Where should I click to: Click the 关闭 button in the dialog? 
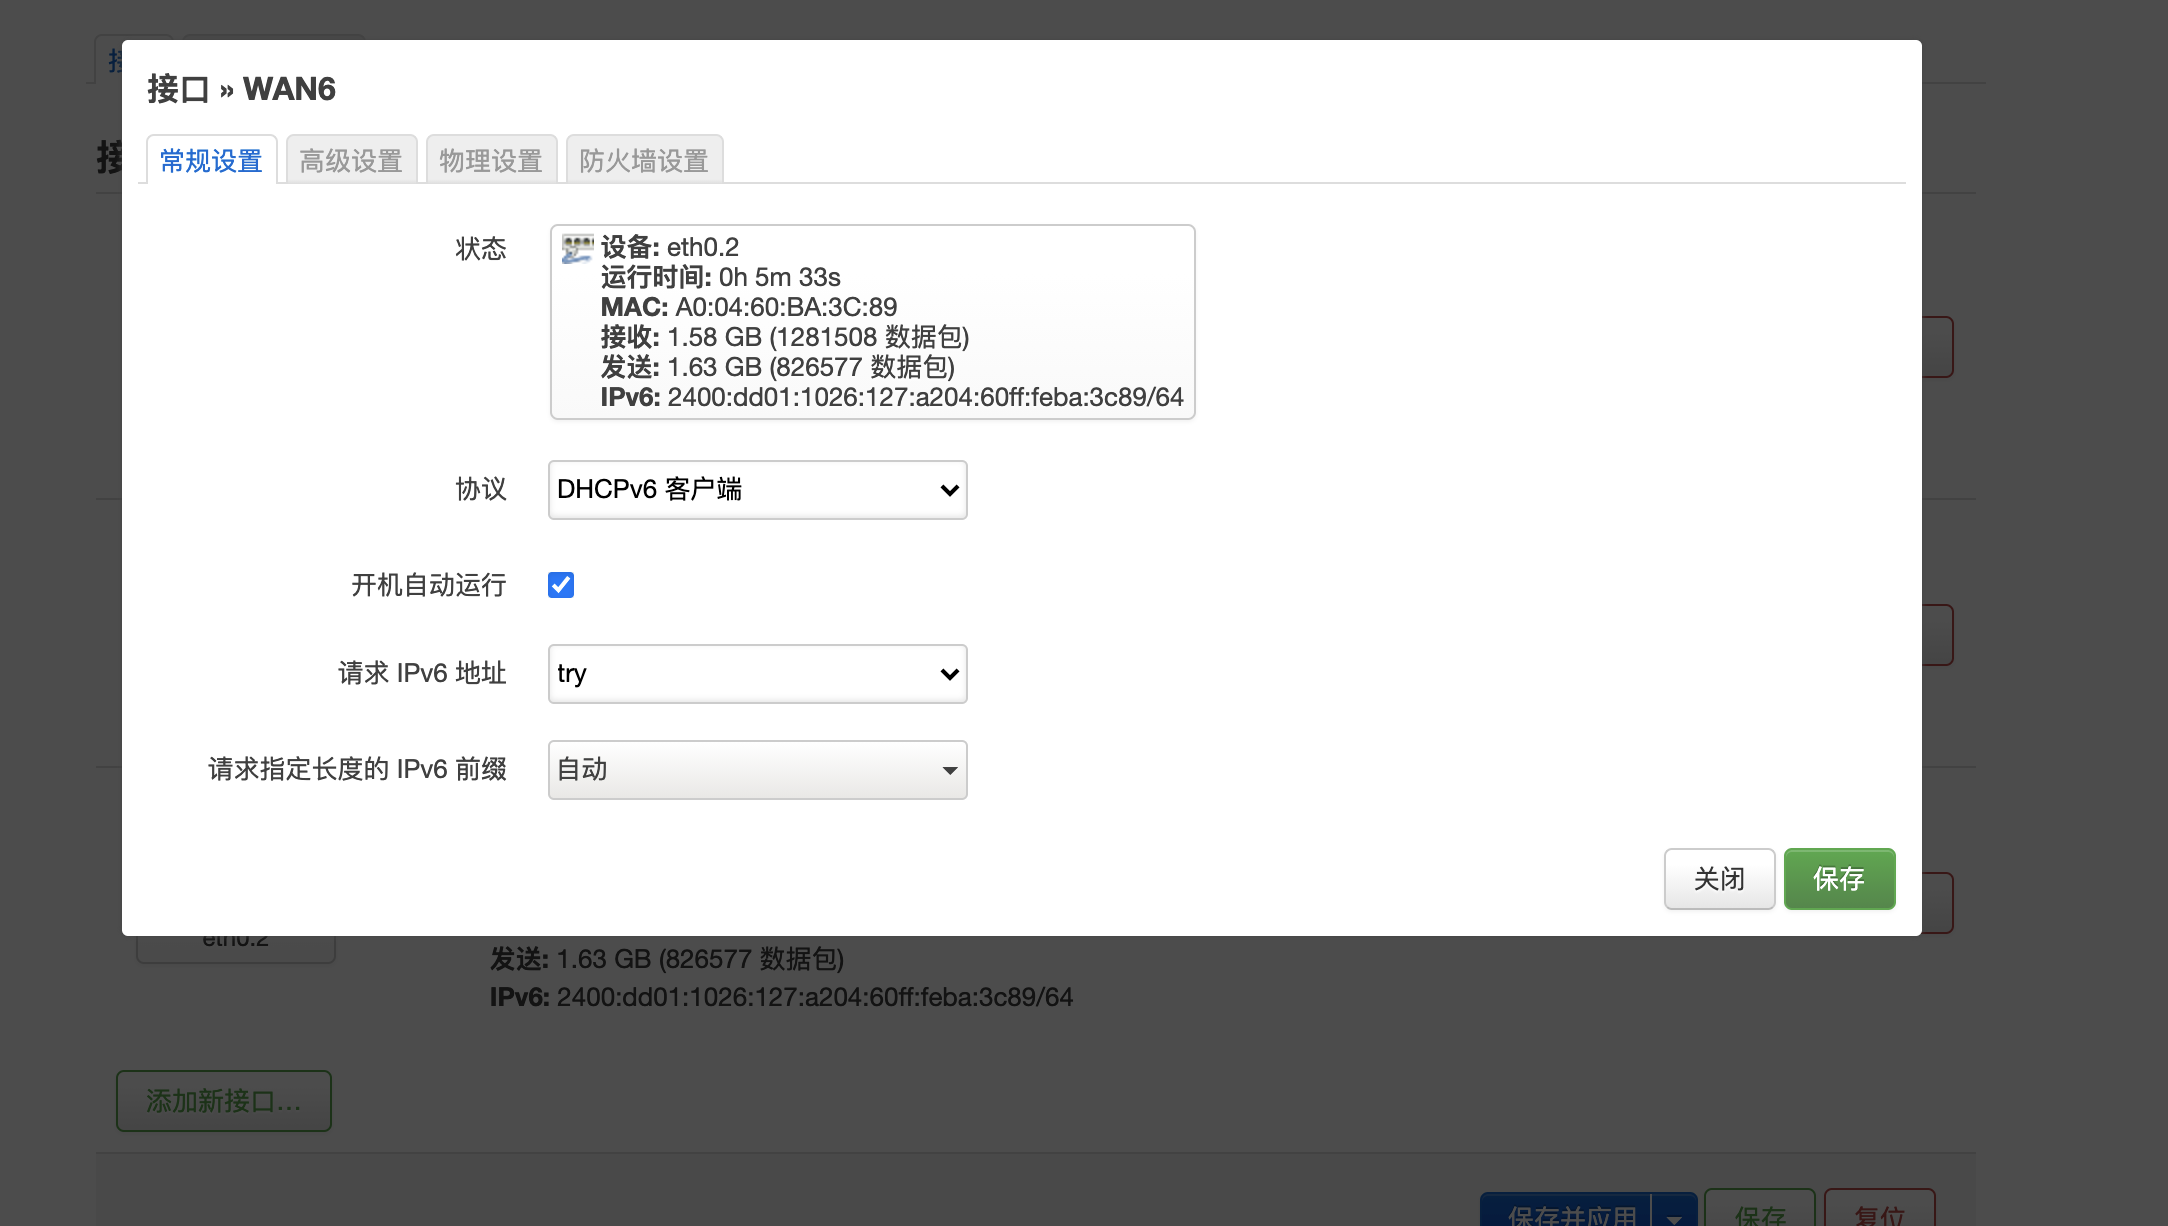point(1719,879)
